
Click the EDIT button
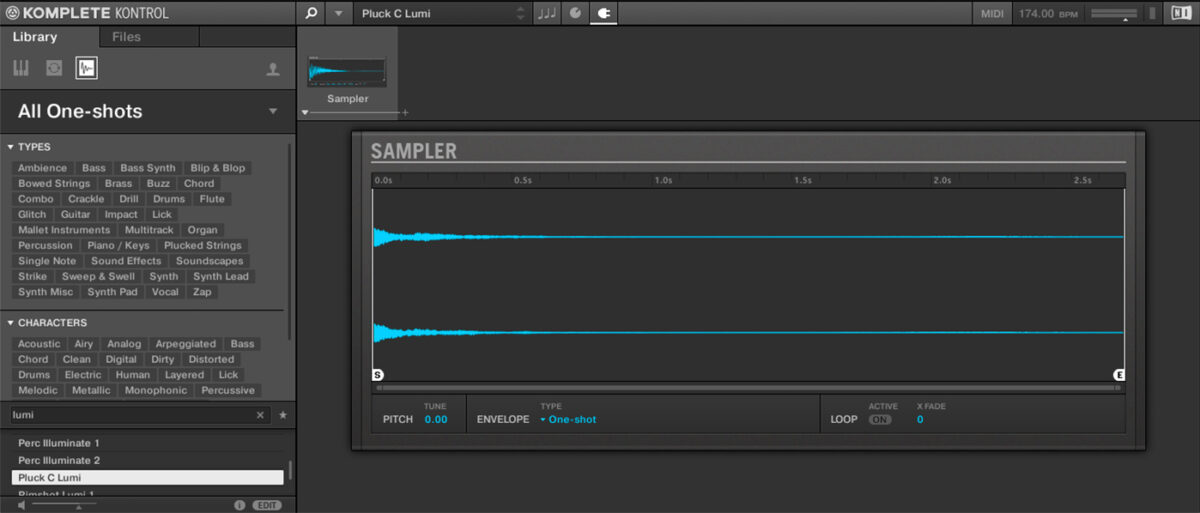267,505
